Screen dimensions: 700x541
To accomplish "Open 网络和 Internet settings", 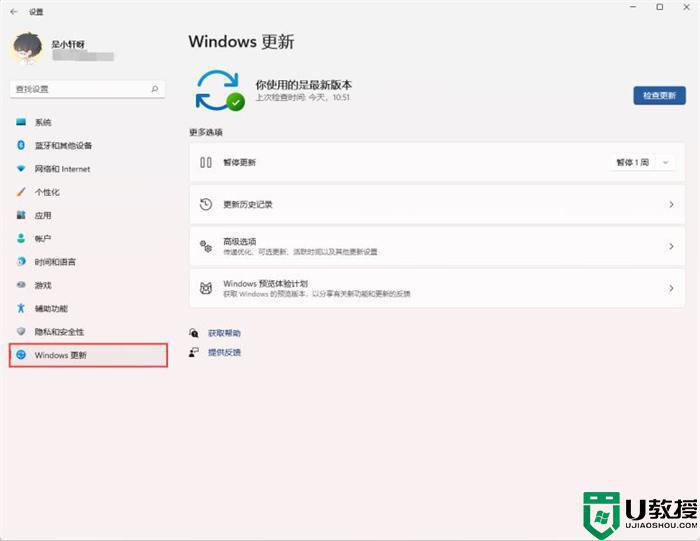I will pyautogui.click(x=88, y=169).
